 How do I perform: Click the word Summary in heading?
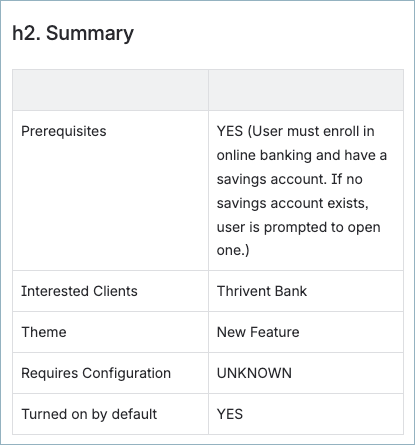click(x=90, y=33)
